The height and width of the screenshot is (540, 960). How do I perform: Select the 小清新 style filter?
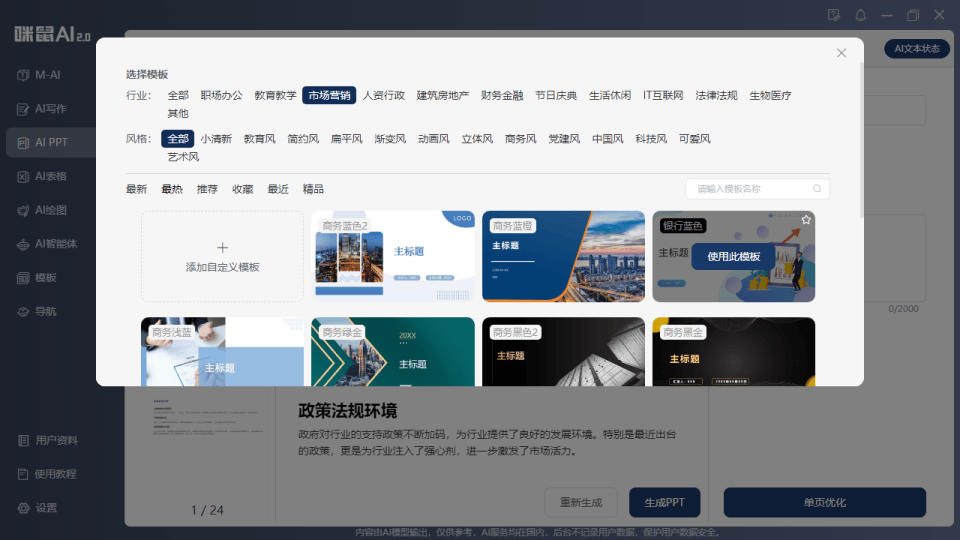(216, 139)
